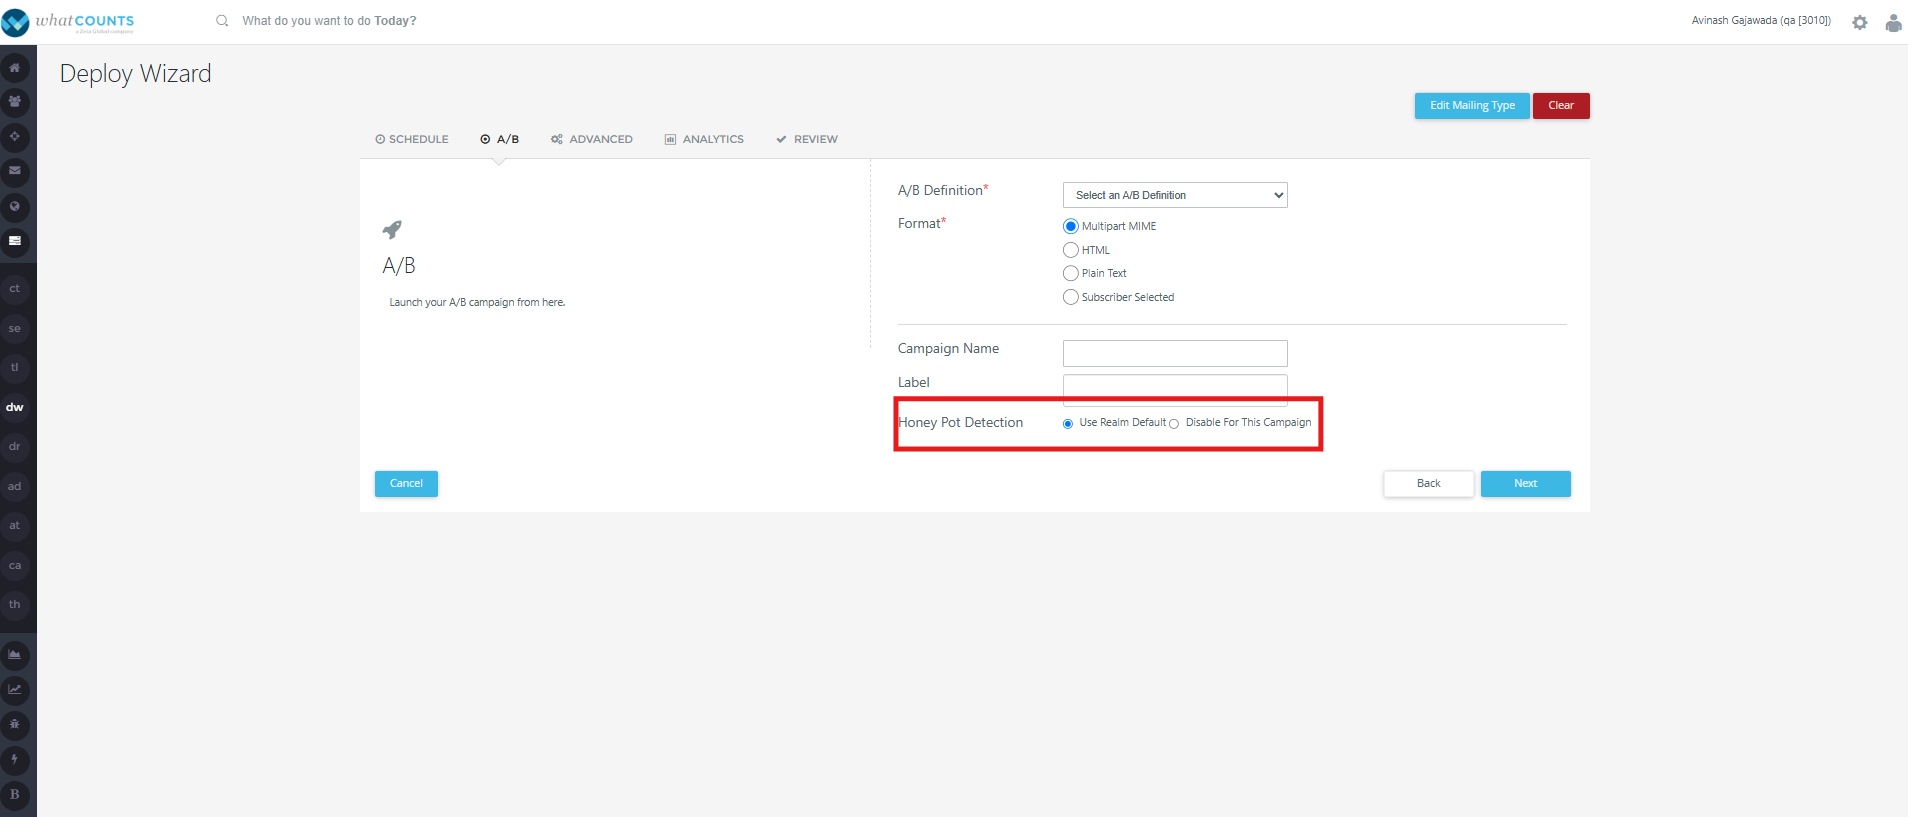The image size is (1908, 817).
Task: Click the line chart sidebar icon
Action: [x=15, y=690]
